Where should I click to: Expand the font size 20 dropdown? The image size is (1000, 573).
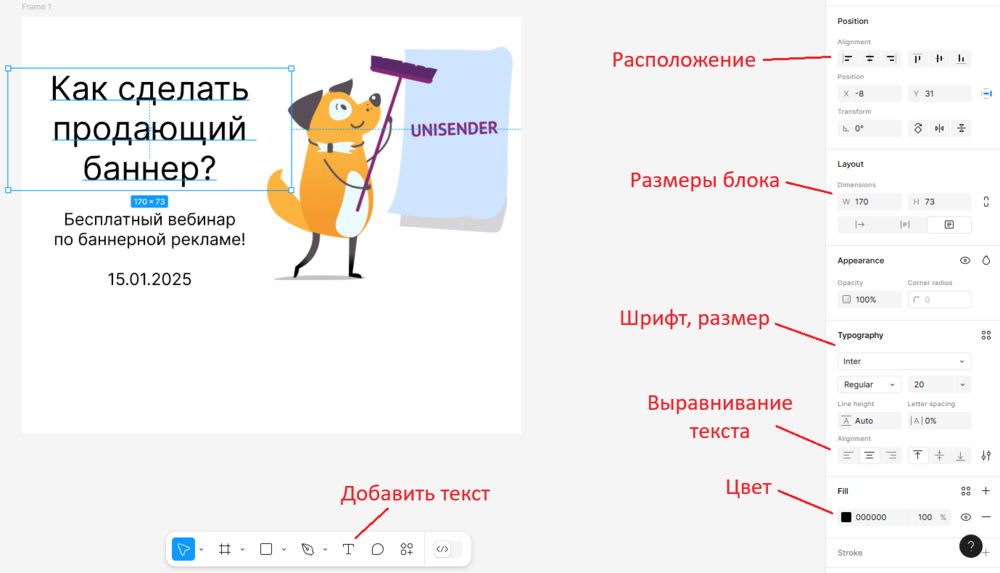click(962, 385)
